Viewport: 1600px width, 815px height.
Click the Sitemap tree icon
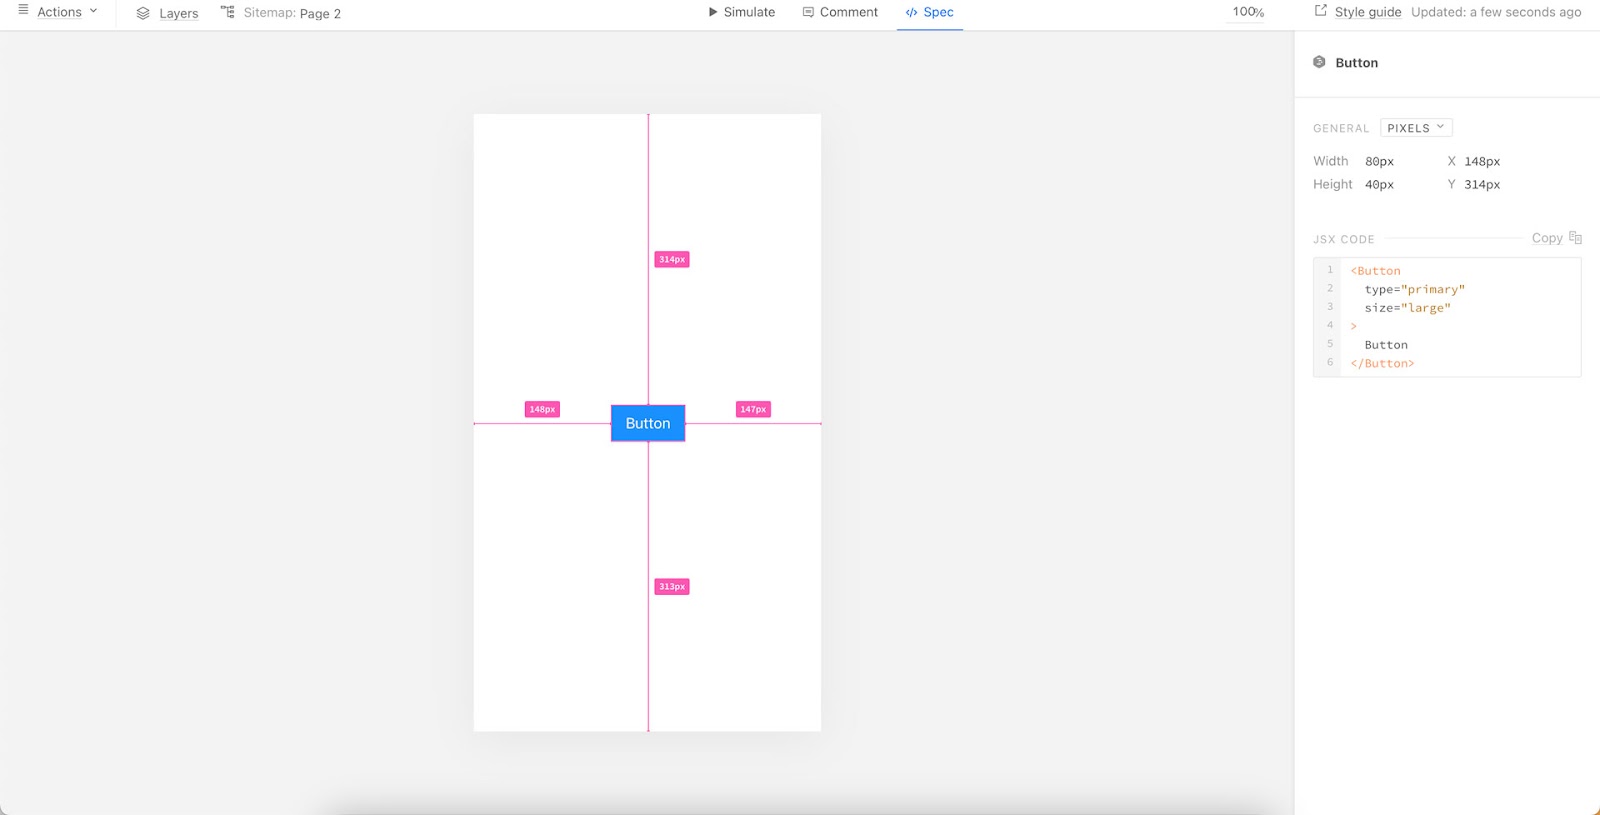pos(227,12)
